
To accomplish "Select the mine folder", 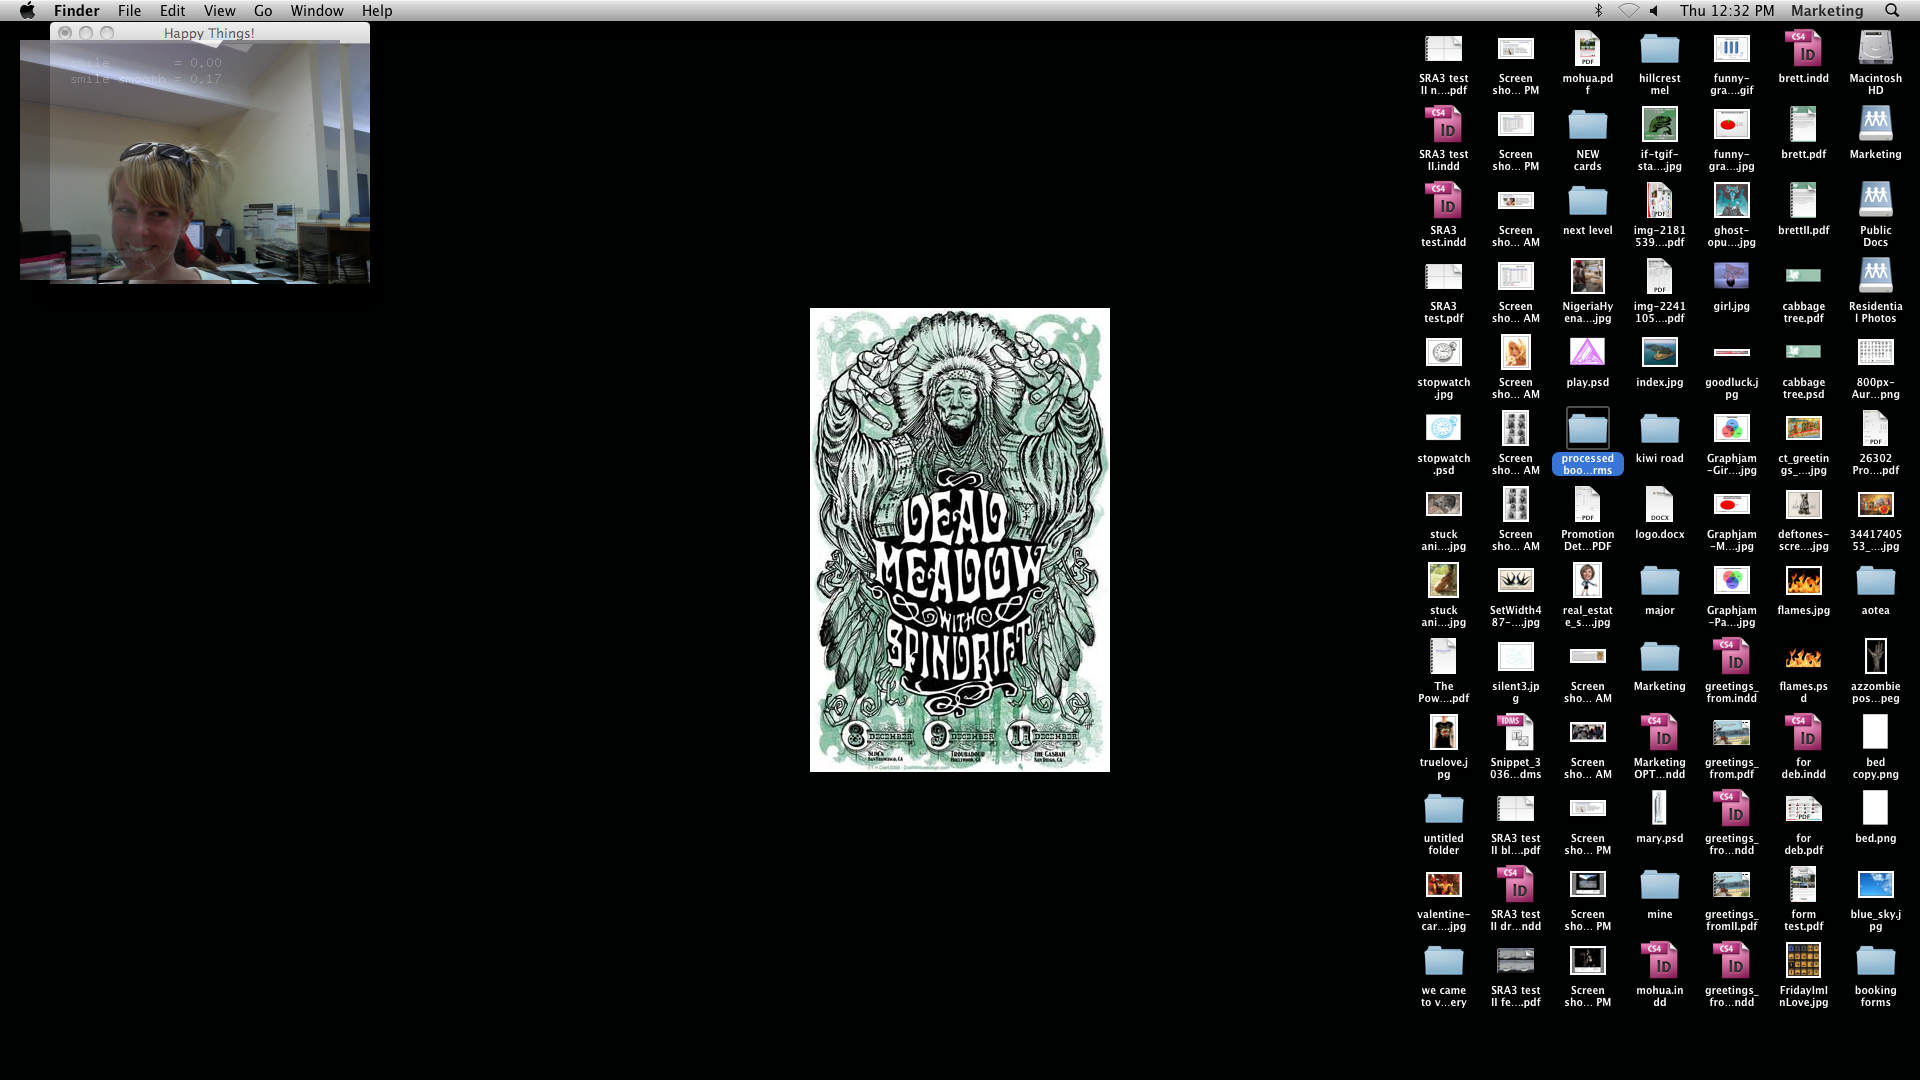I will coord(1659,885).
